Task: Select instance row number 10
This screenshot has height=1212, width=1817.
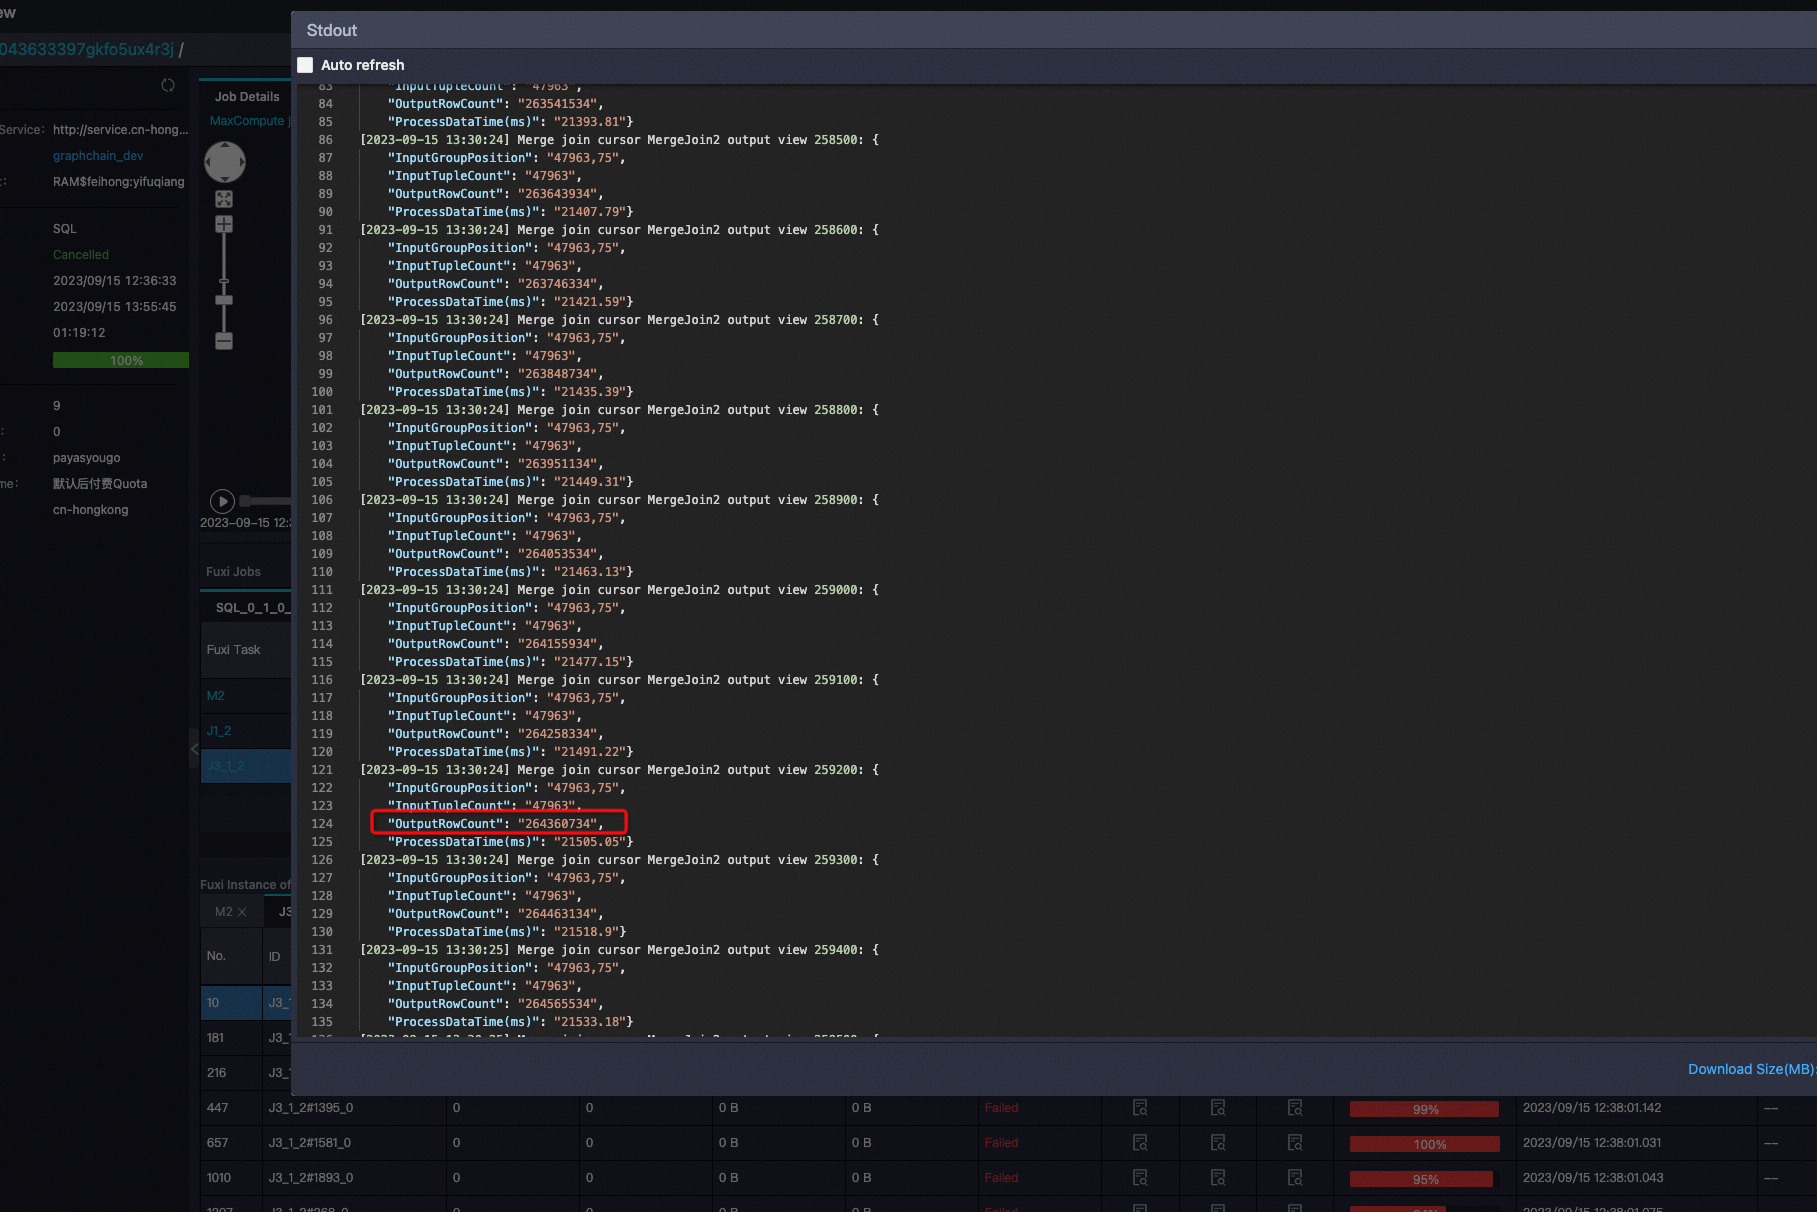Action: 213,1003
